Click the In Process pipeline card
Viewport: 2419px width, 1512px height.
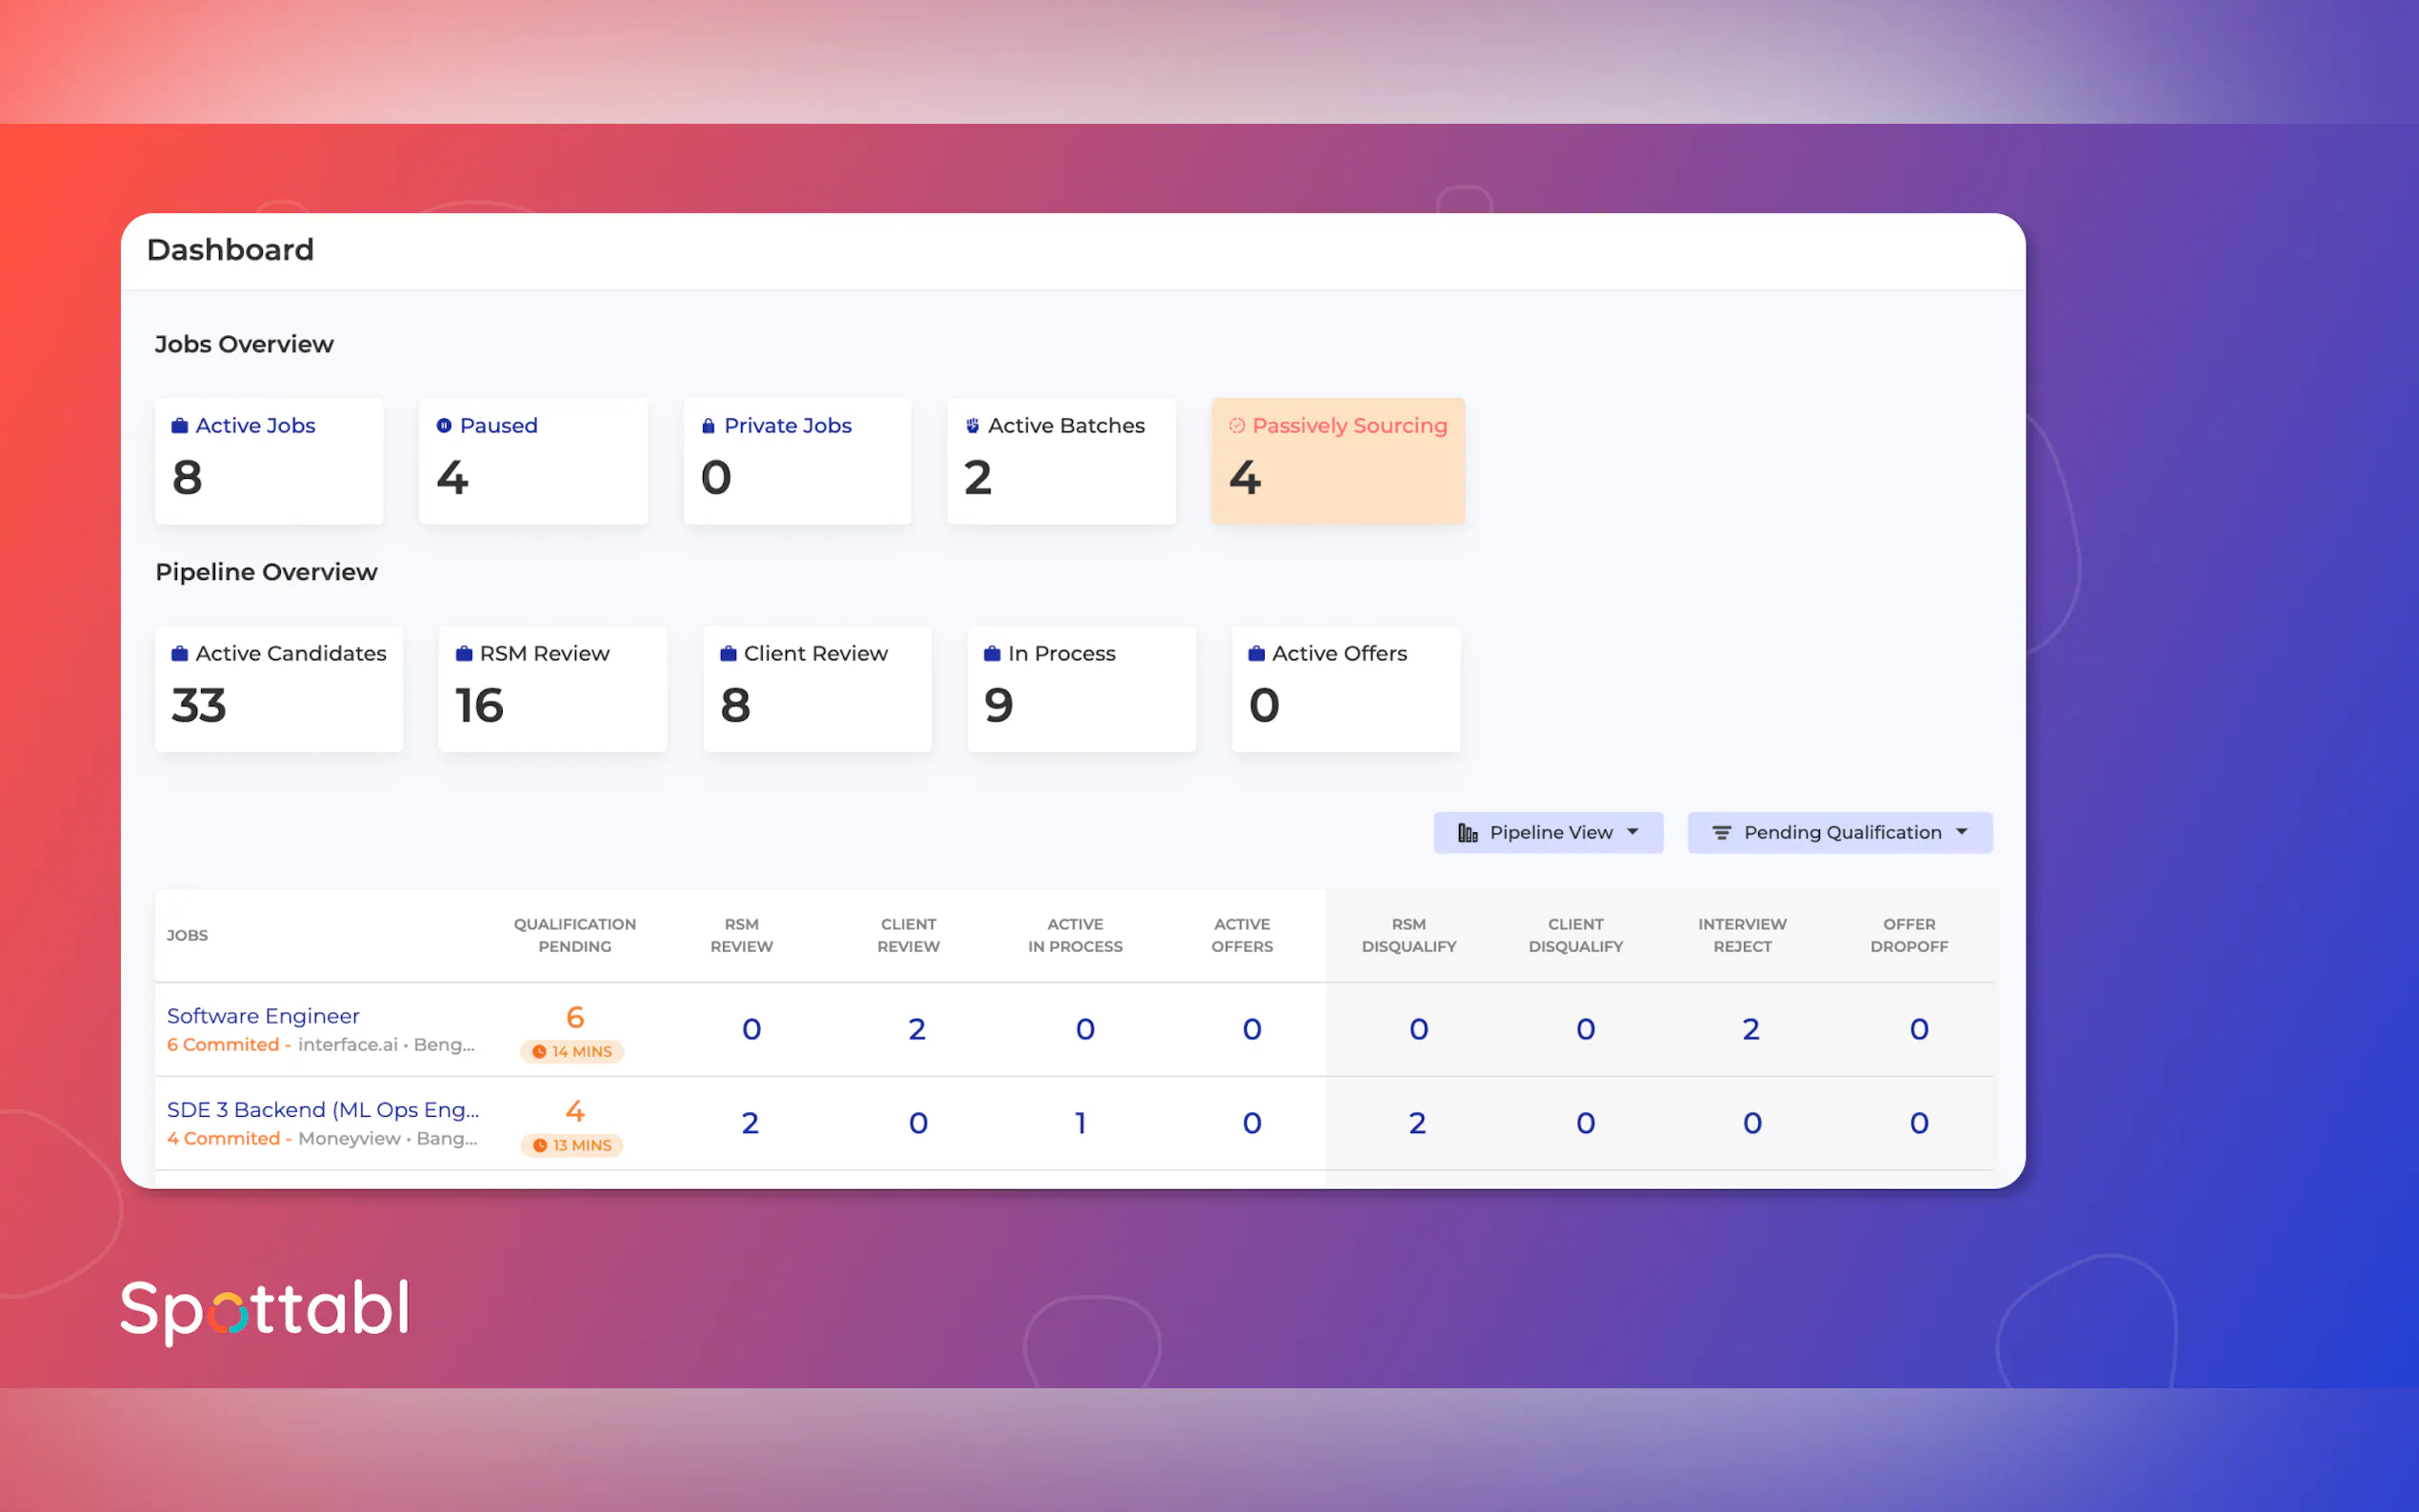coord(1081,689)
